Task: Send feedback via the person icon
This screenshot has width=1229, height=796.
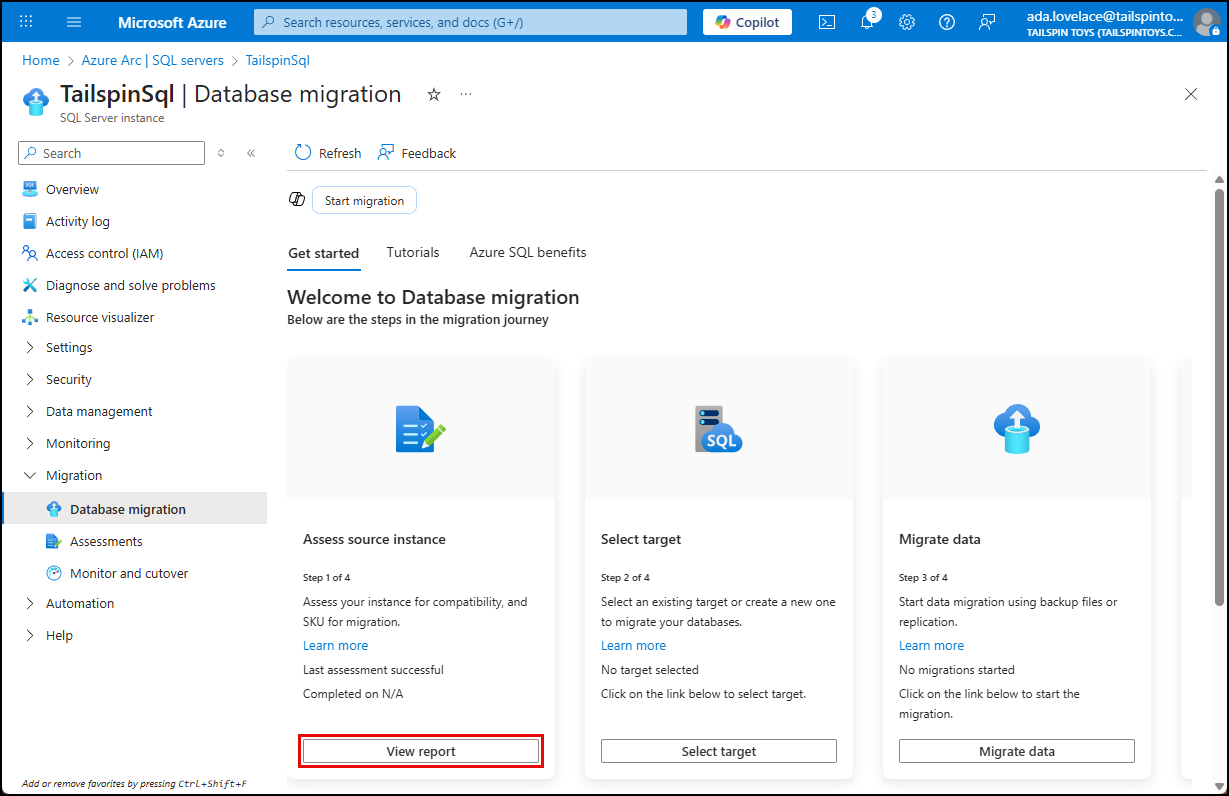Action: tap(987, 21)
